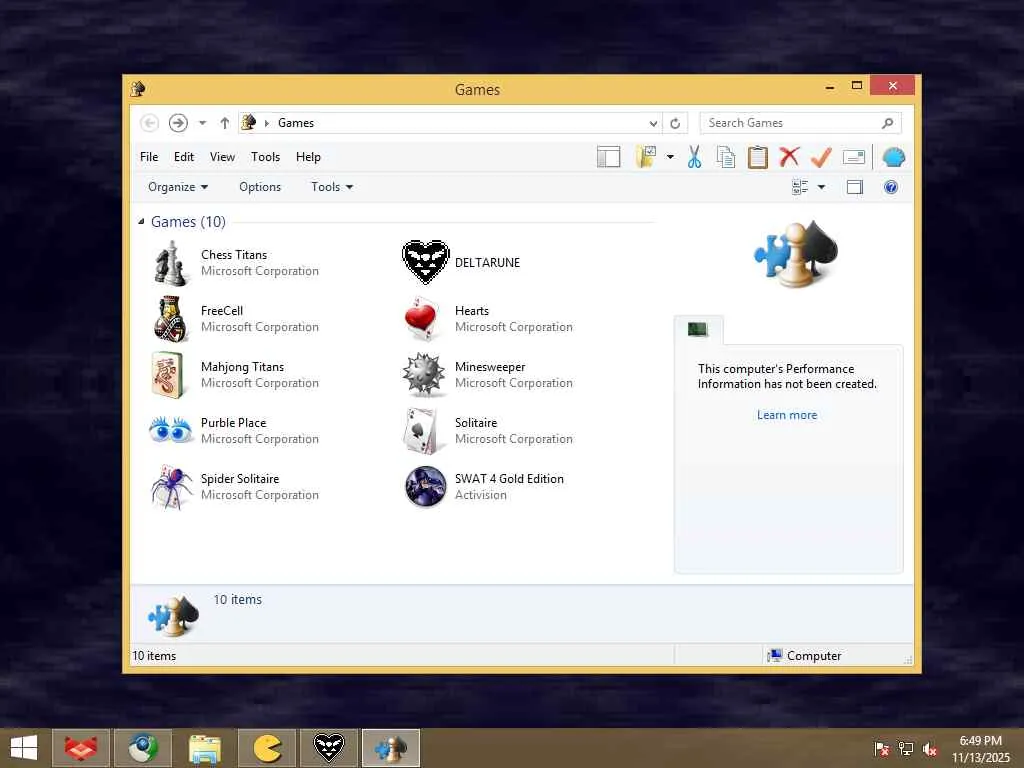Image resolution: width=1024 pixels, height=768 pixels.
Task: Click the Windows Start button
Action: point(24,748)
